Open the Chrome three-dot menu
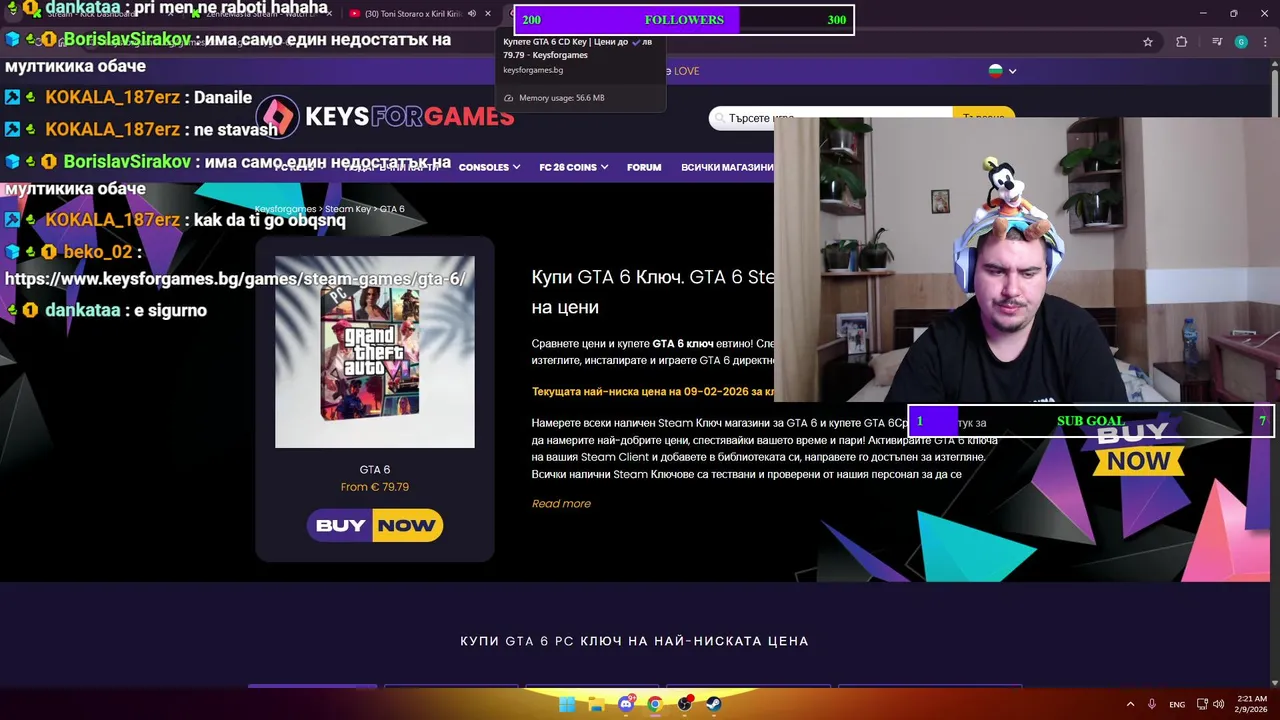The width and height of the screenshot is (1280, 720). click(x=1266, y=42)
